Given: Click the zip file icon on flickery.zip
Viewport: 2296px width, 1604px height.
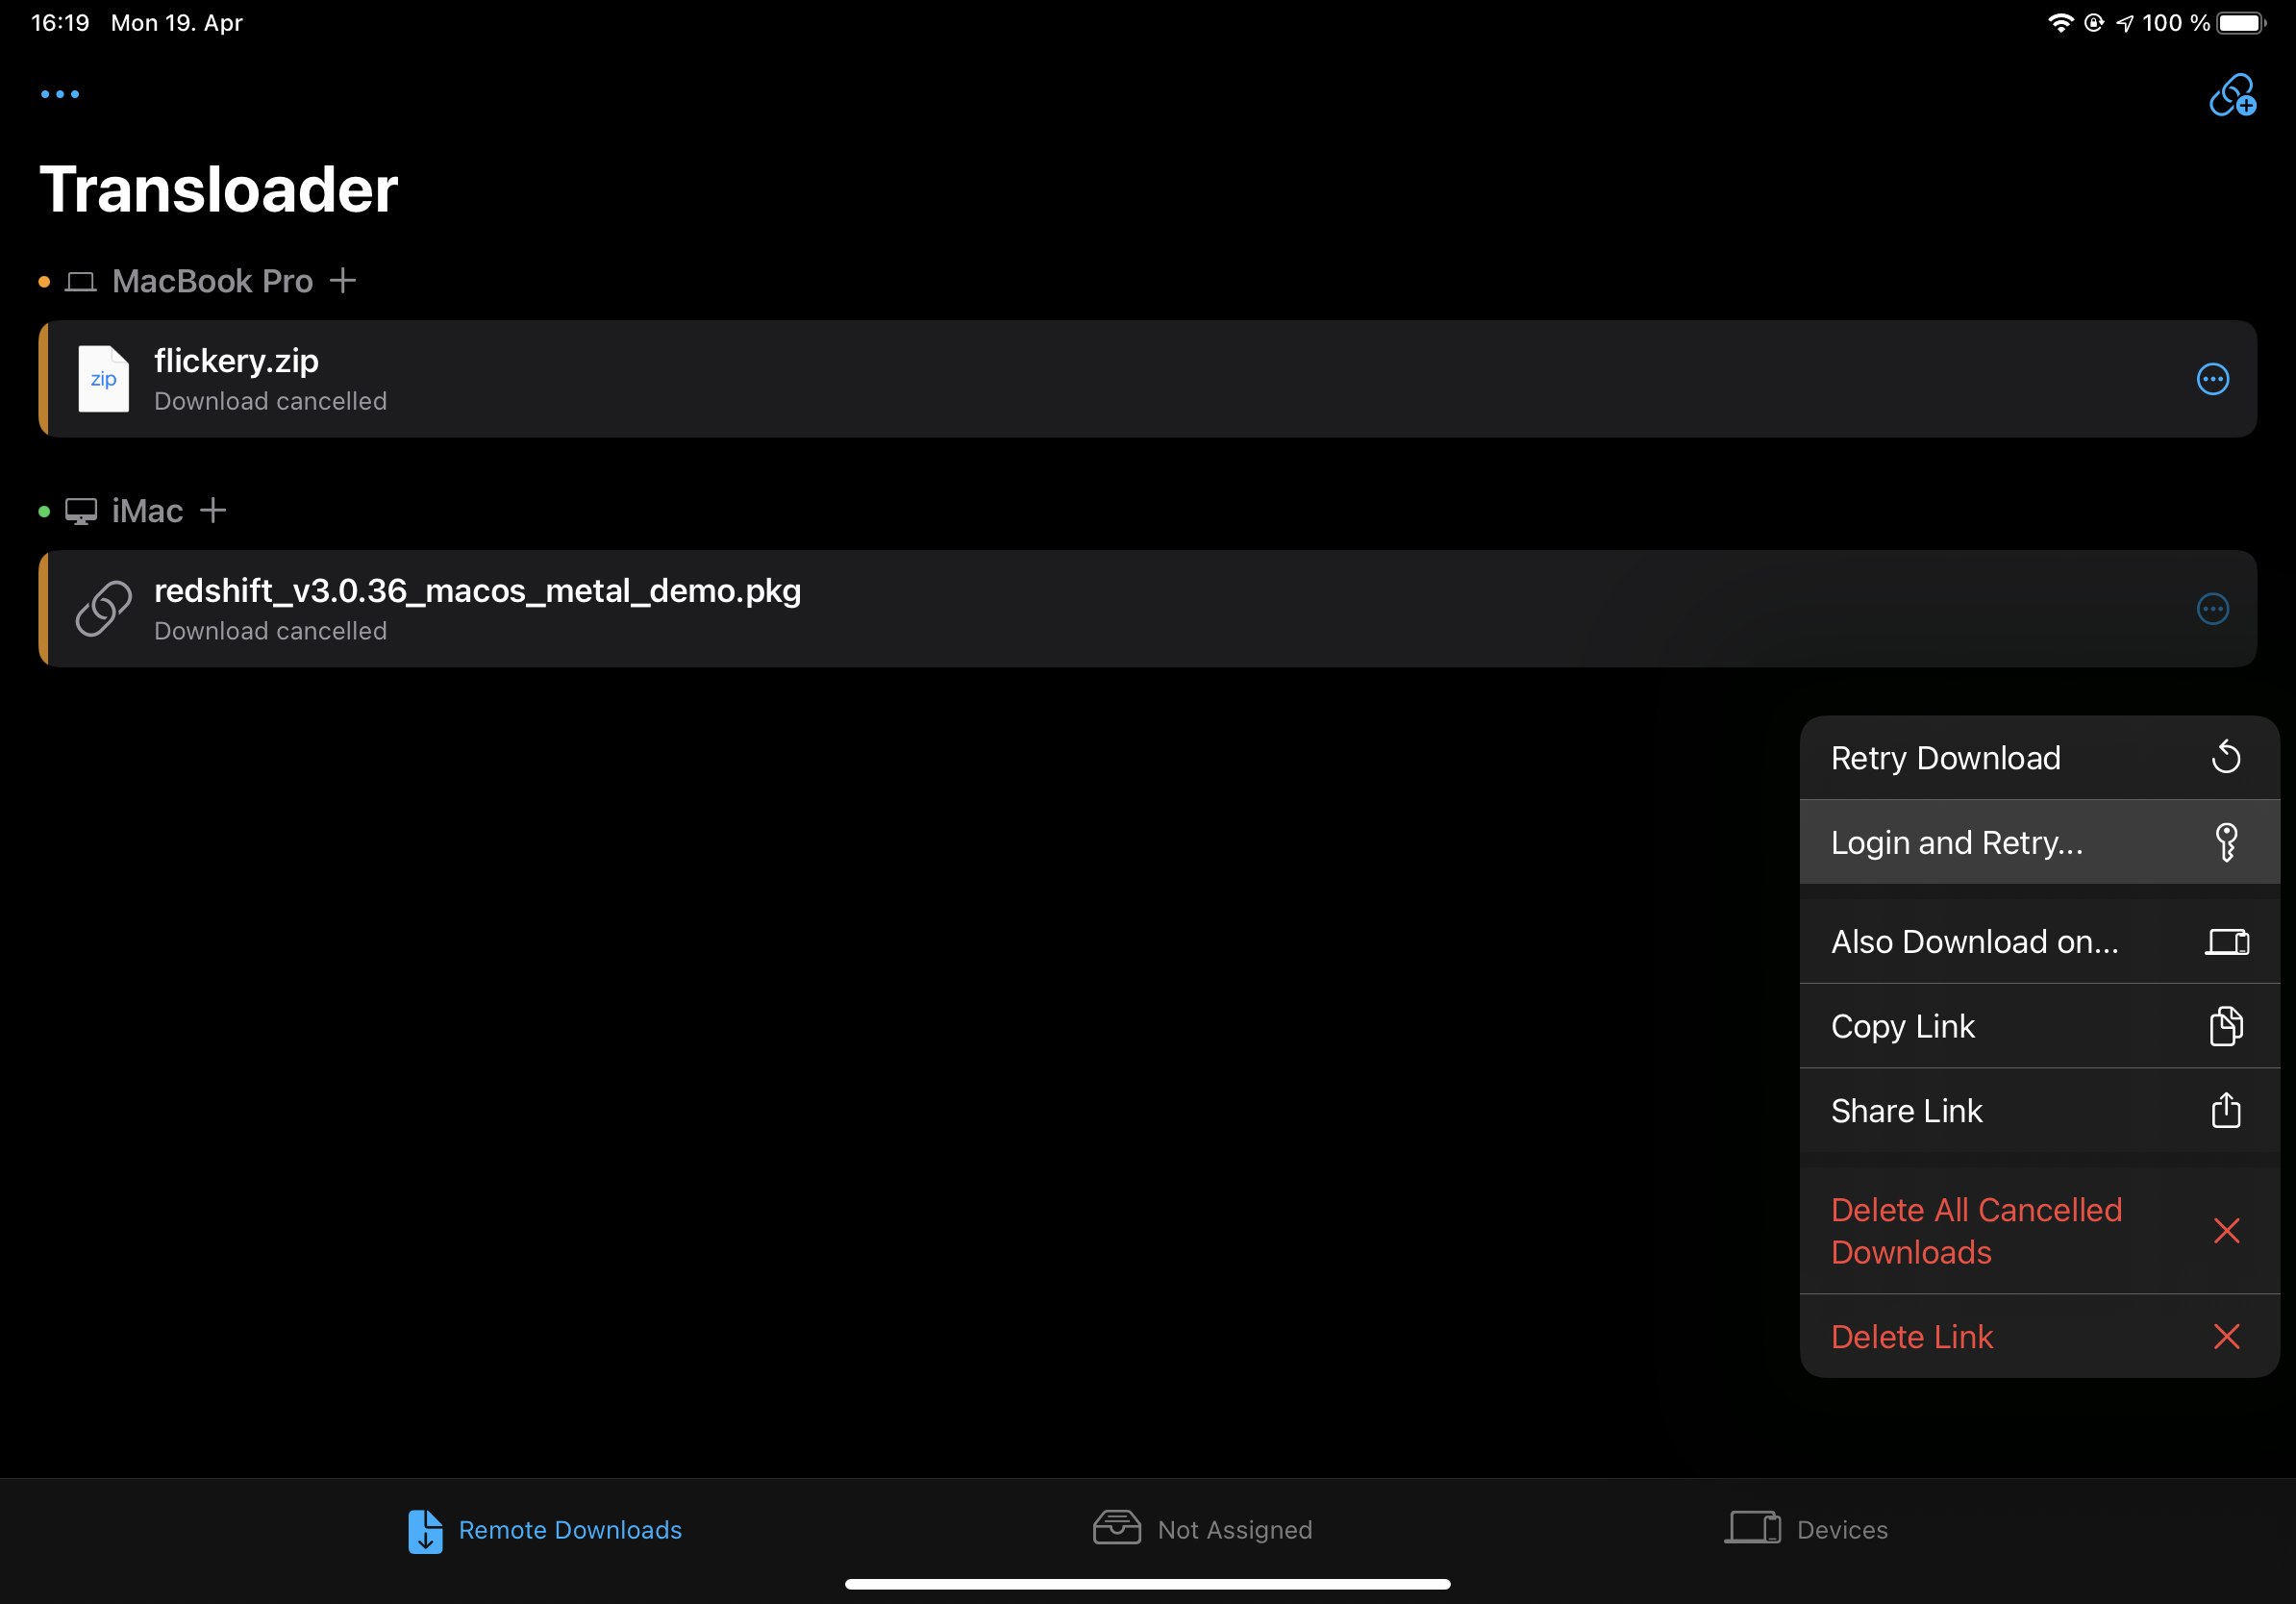Looking at the screenshot, I should coord(103,379).
